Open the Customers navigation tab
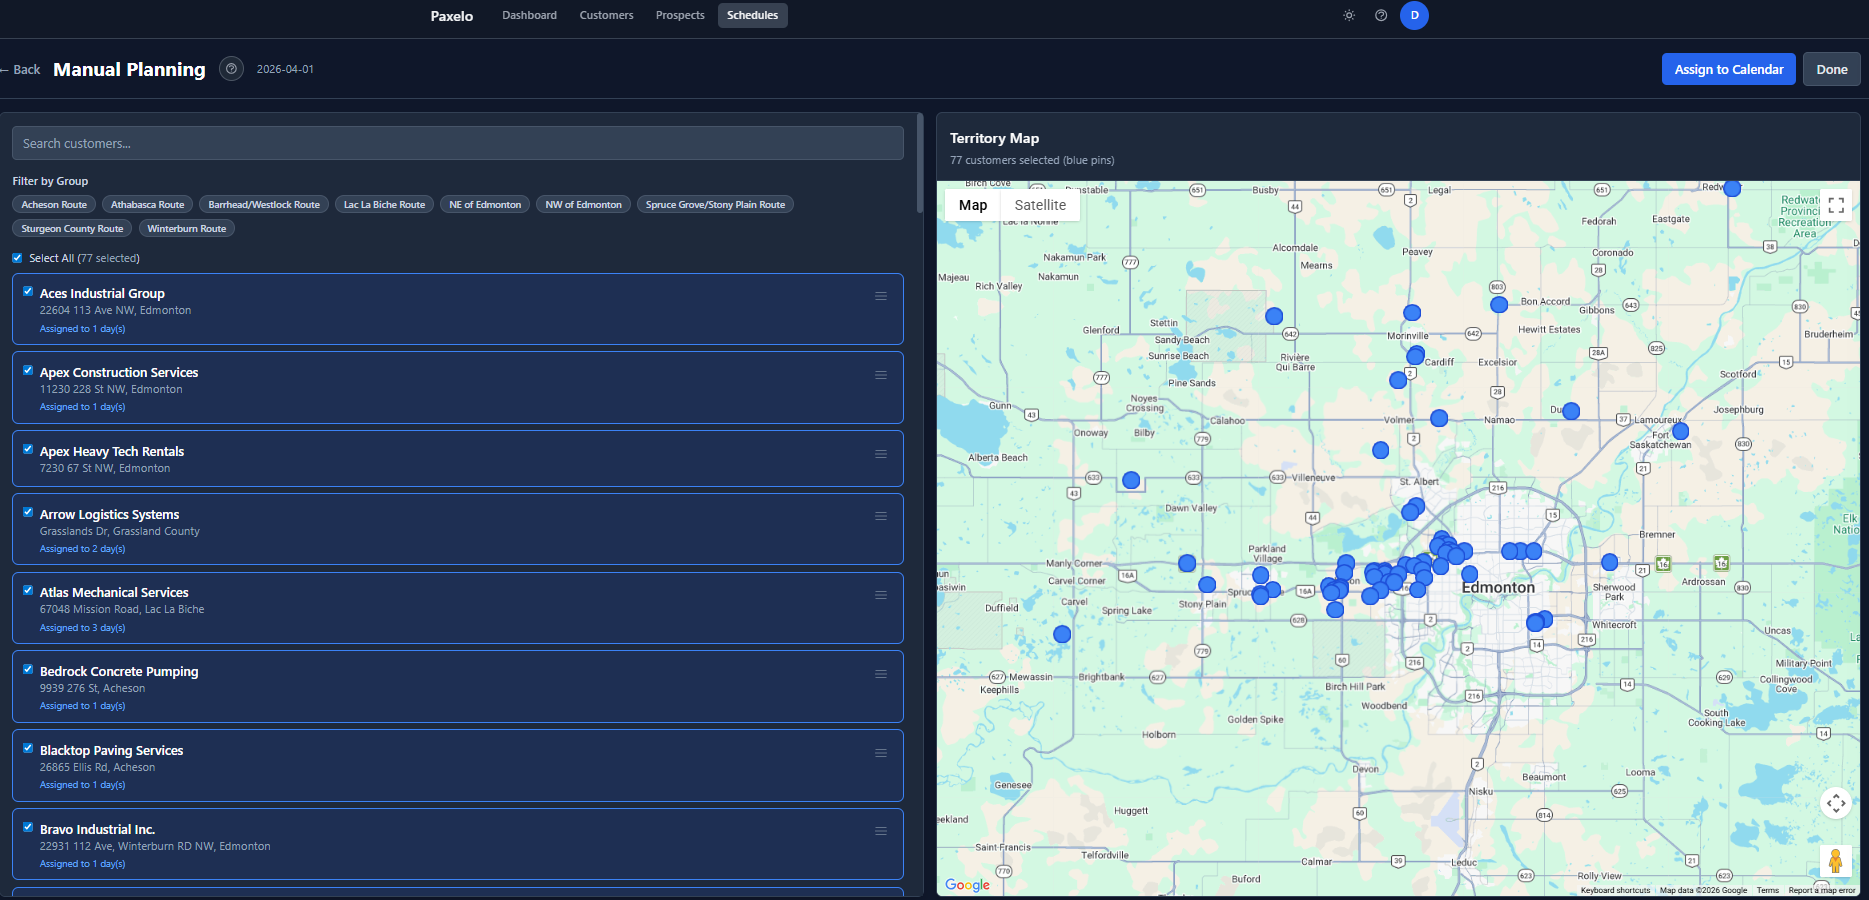The image size is (1869, 900). coord(606,15)
